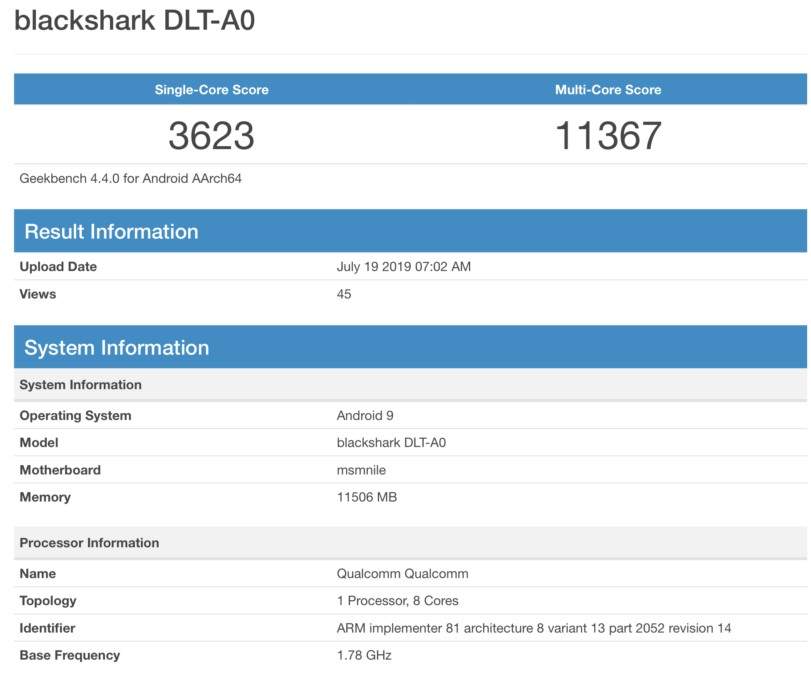Screen dimensions: 811x679
Task: Click the 11506 MB memory value
Action: [367, 497]
